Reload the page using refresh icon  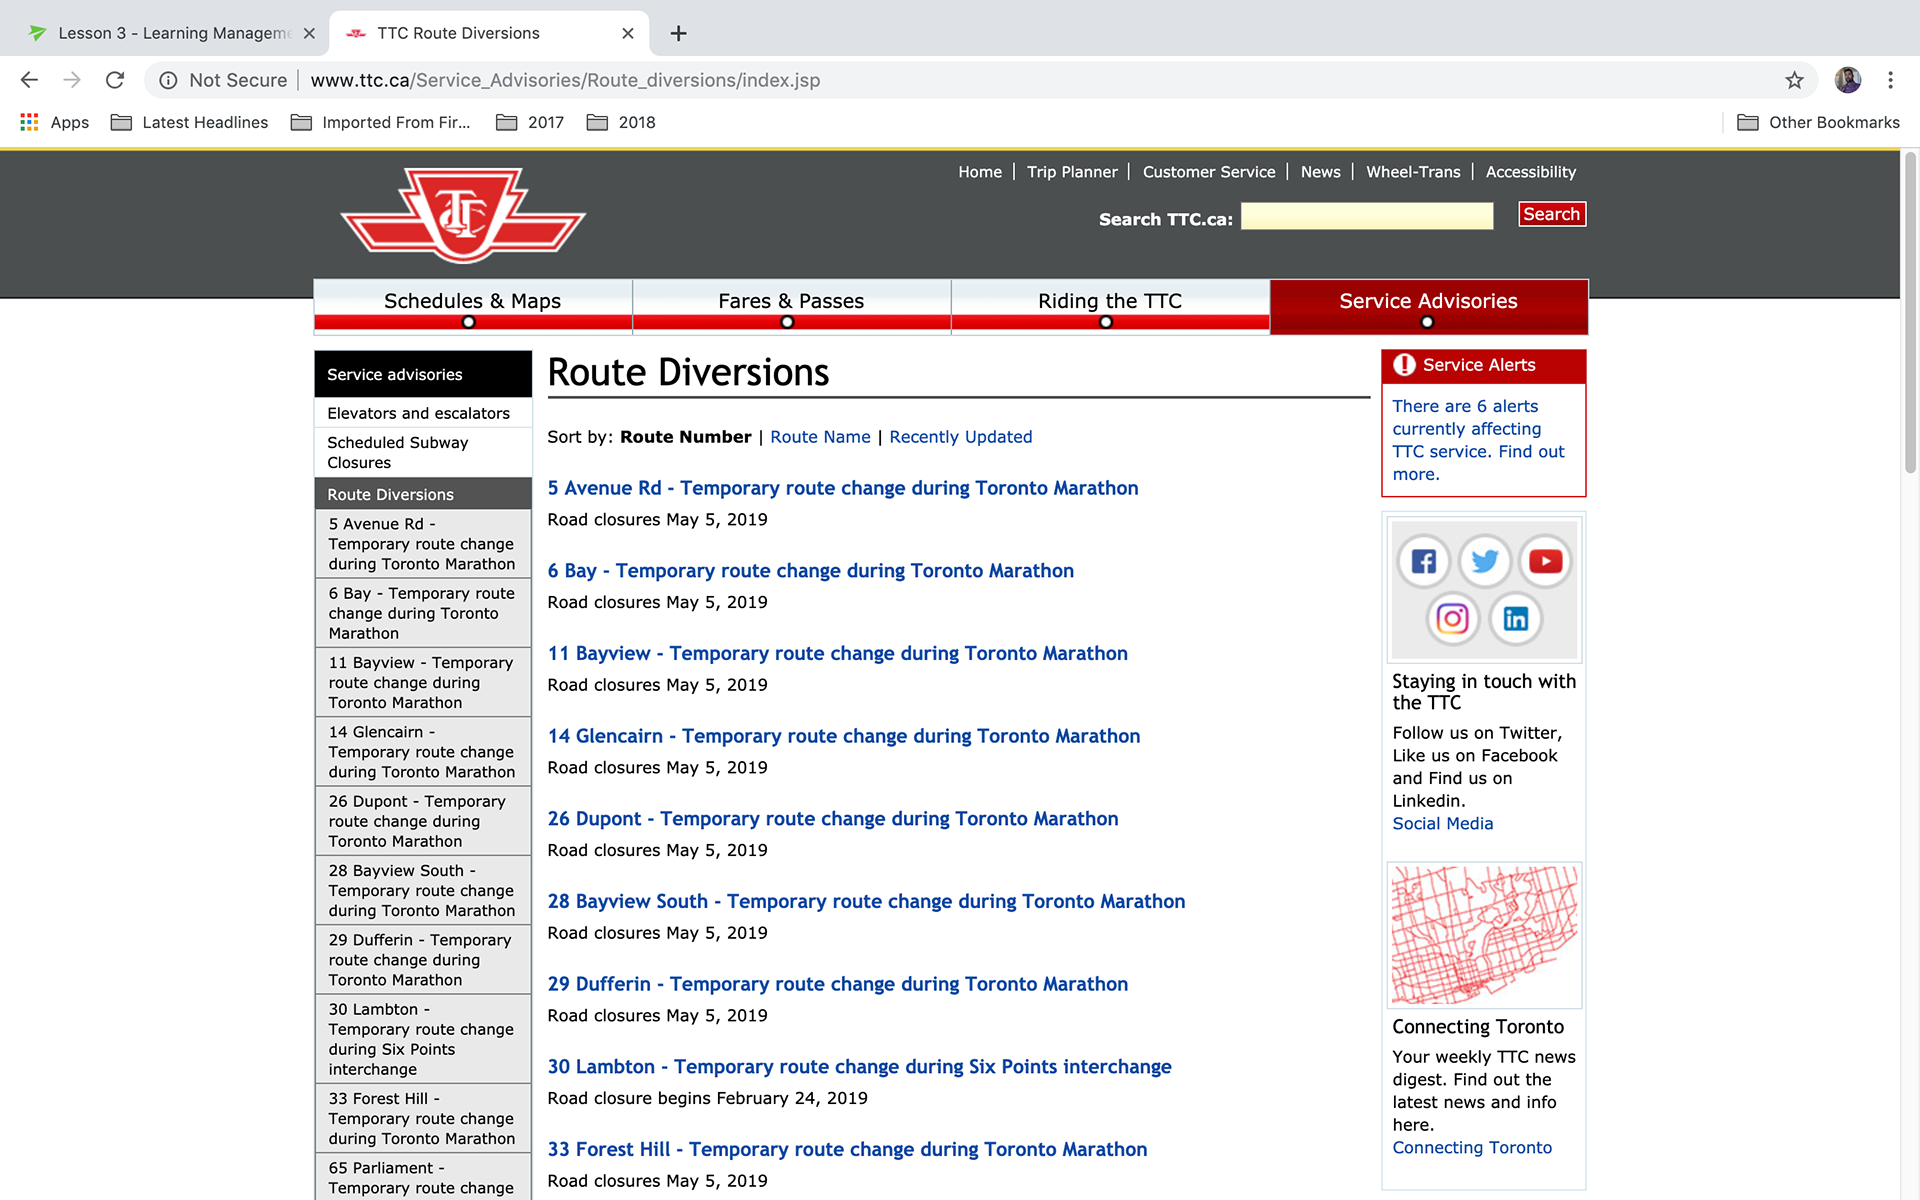[115, 80]
